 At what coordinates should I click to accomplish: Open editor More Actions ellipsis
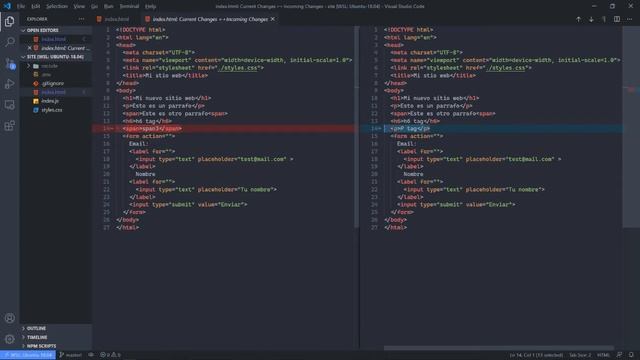(629, 19)
